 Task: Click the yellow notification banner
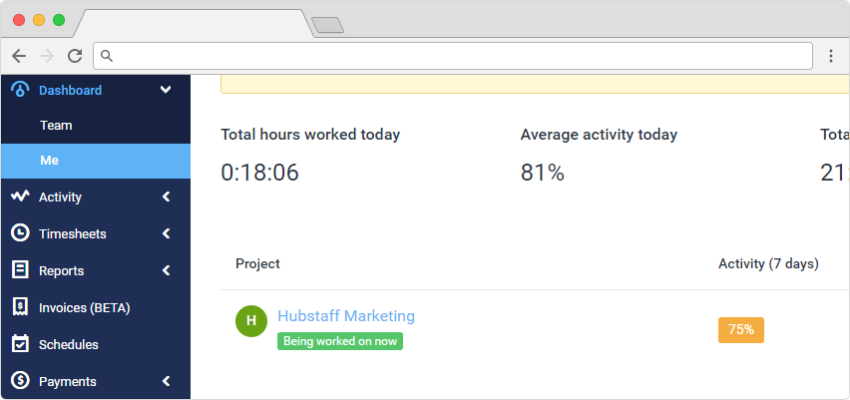pos(535,85)
